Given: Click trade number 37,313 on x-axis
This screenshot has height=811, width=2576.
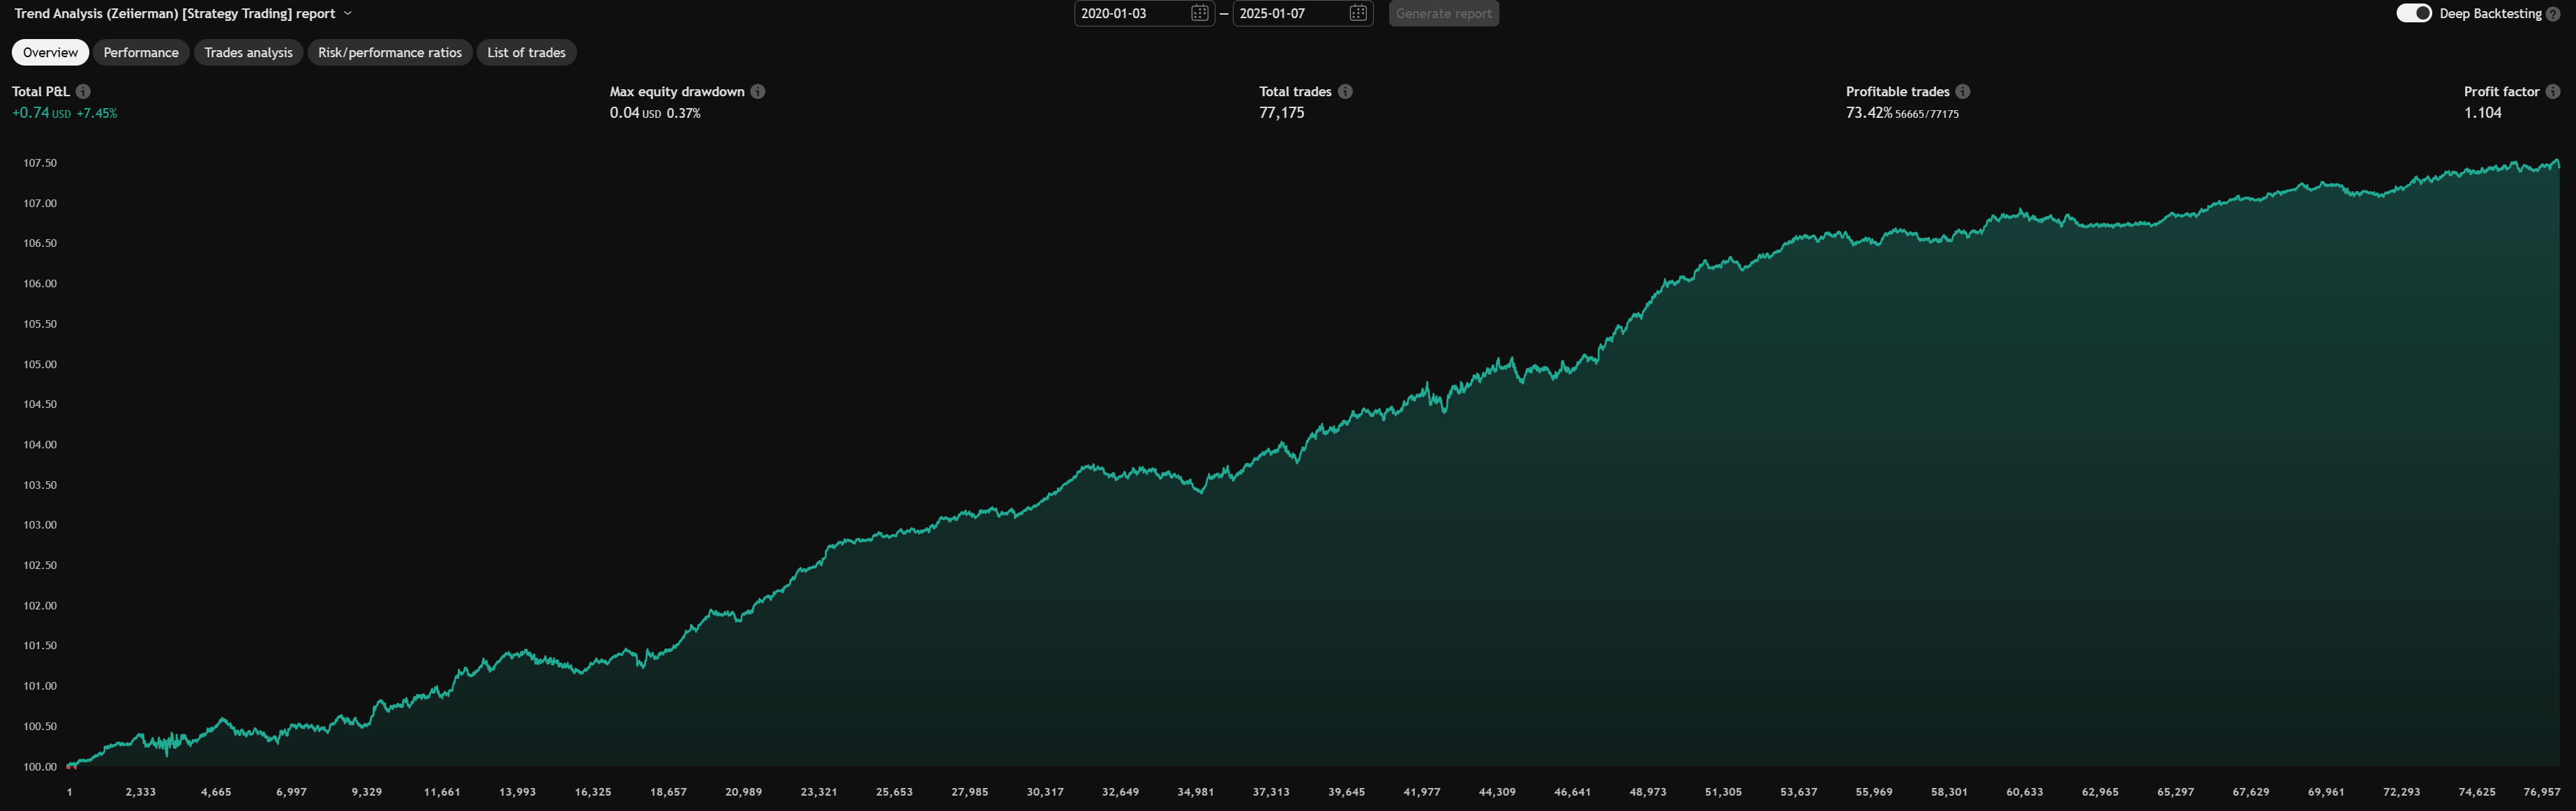Looking at the screenshot, I should 1270,792.
